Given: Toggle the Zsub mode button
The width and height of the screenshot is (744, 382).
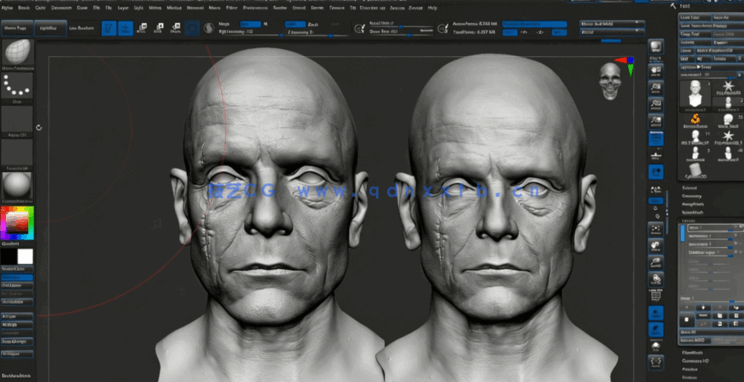Looking at the screenshot, I should click(313, 24).
